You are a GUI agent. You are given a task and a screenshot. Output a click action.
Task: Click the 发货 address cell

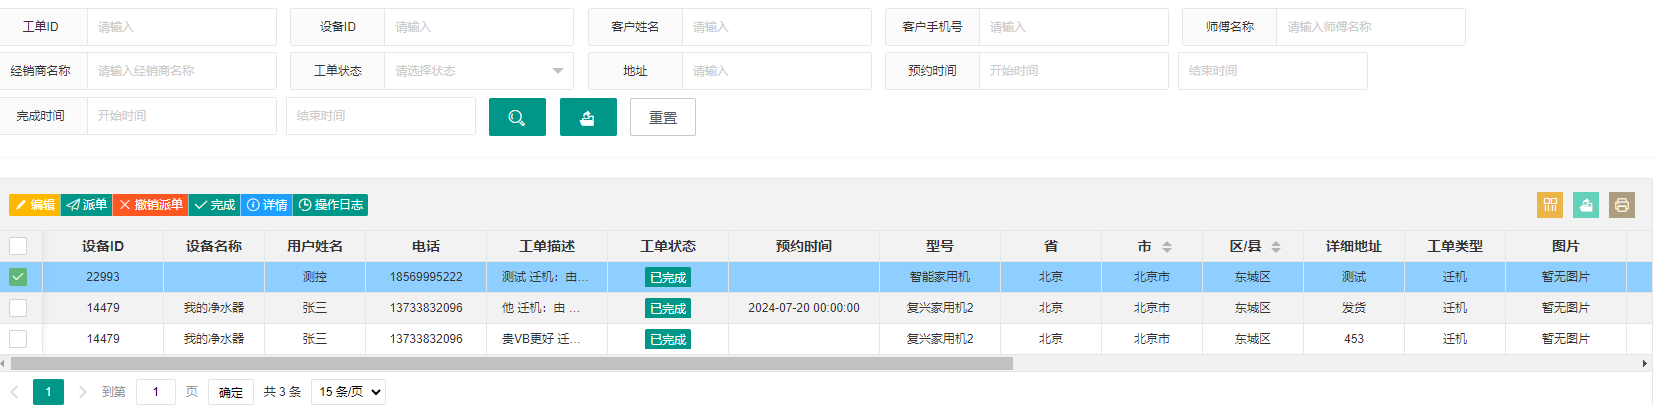click(x=1354, y=308)
